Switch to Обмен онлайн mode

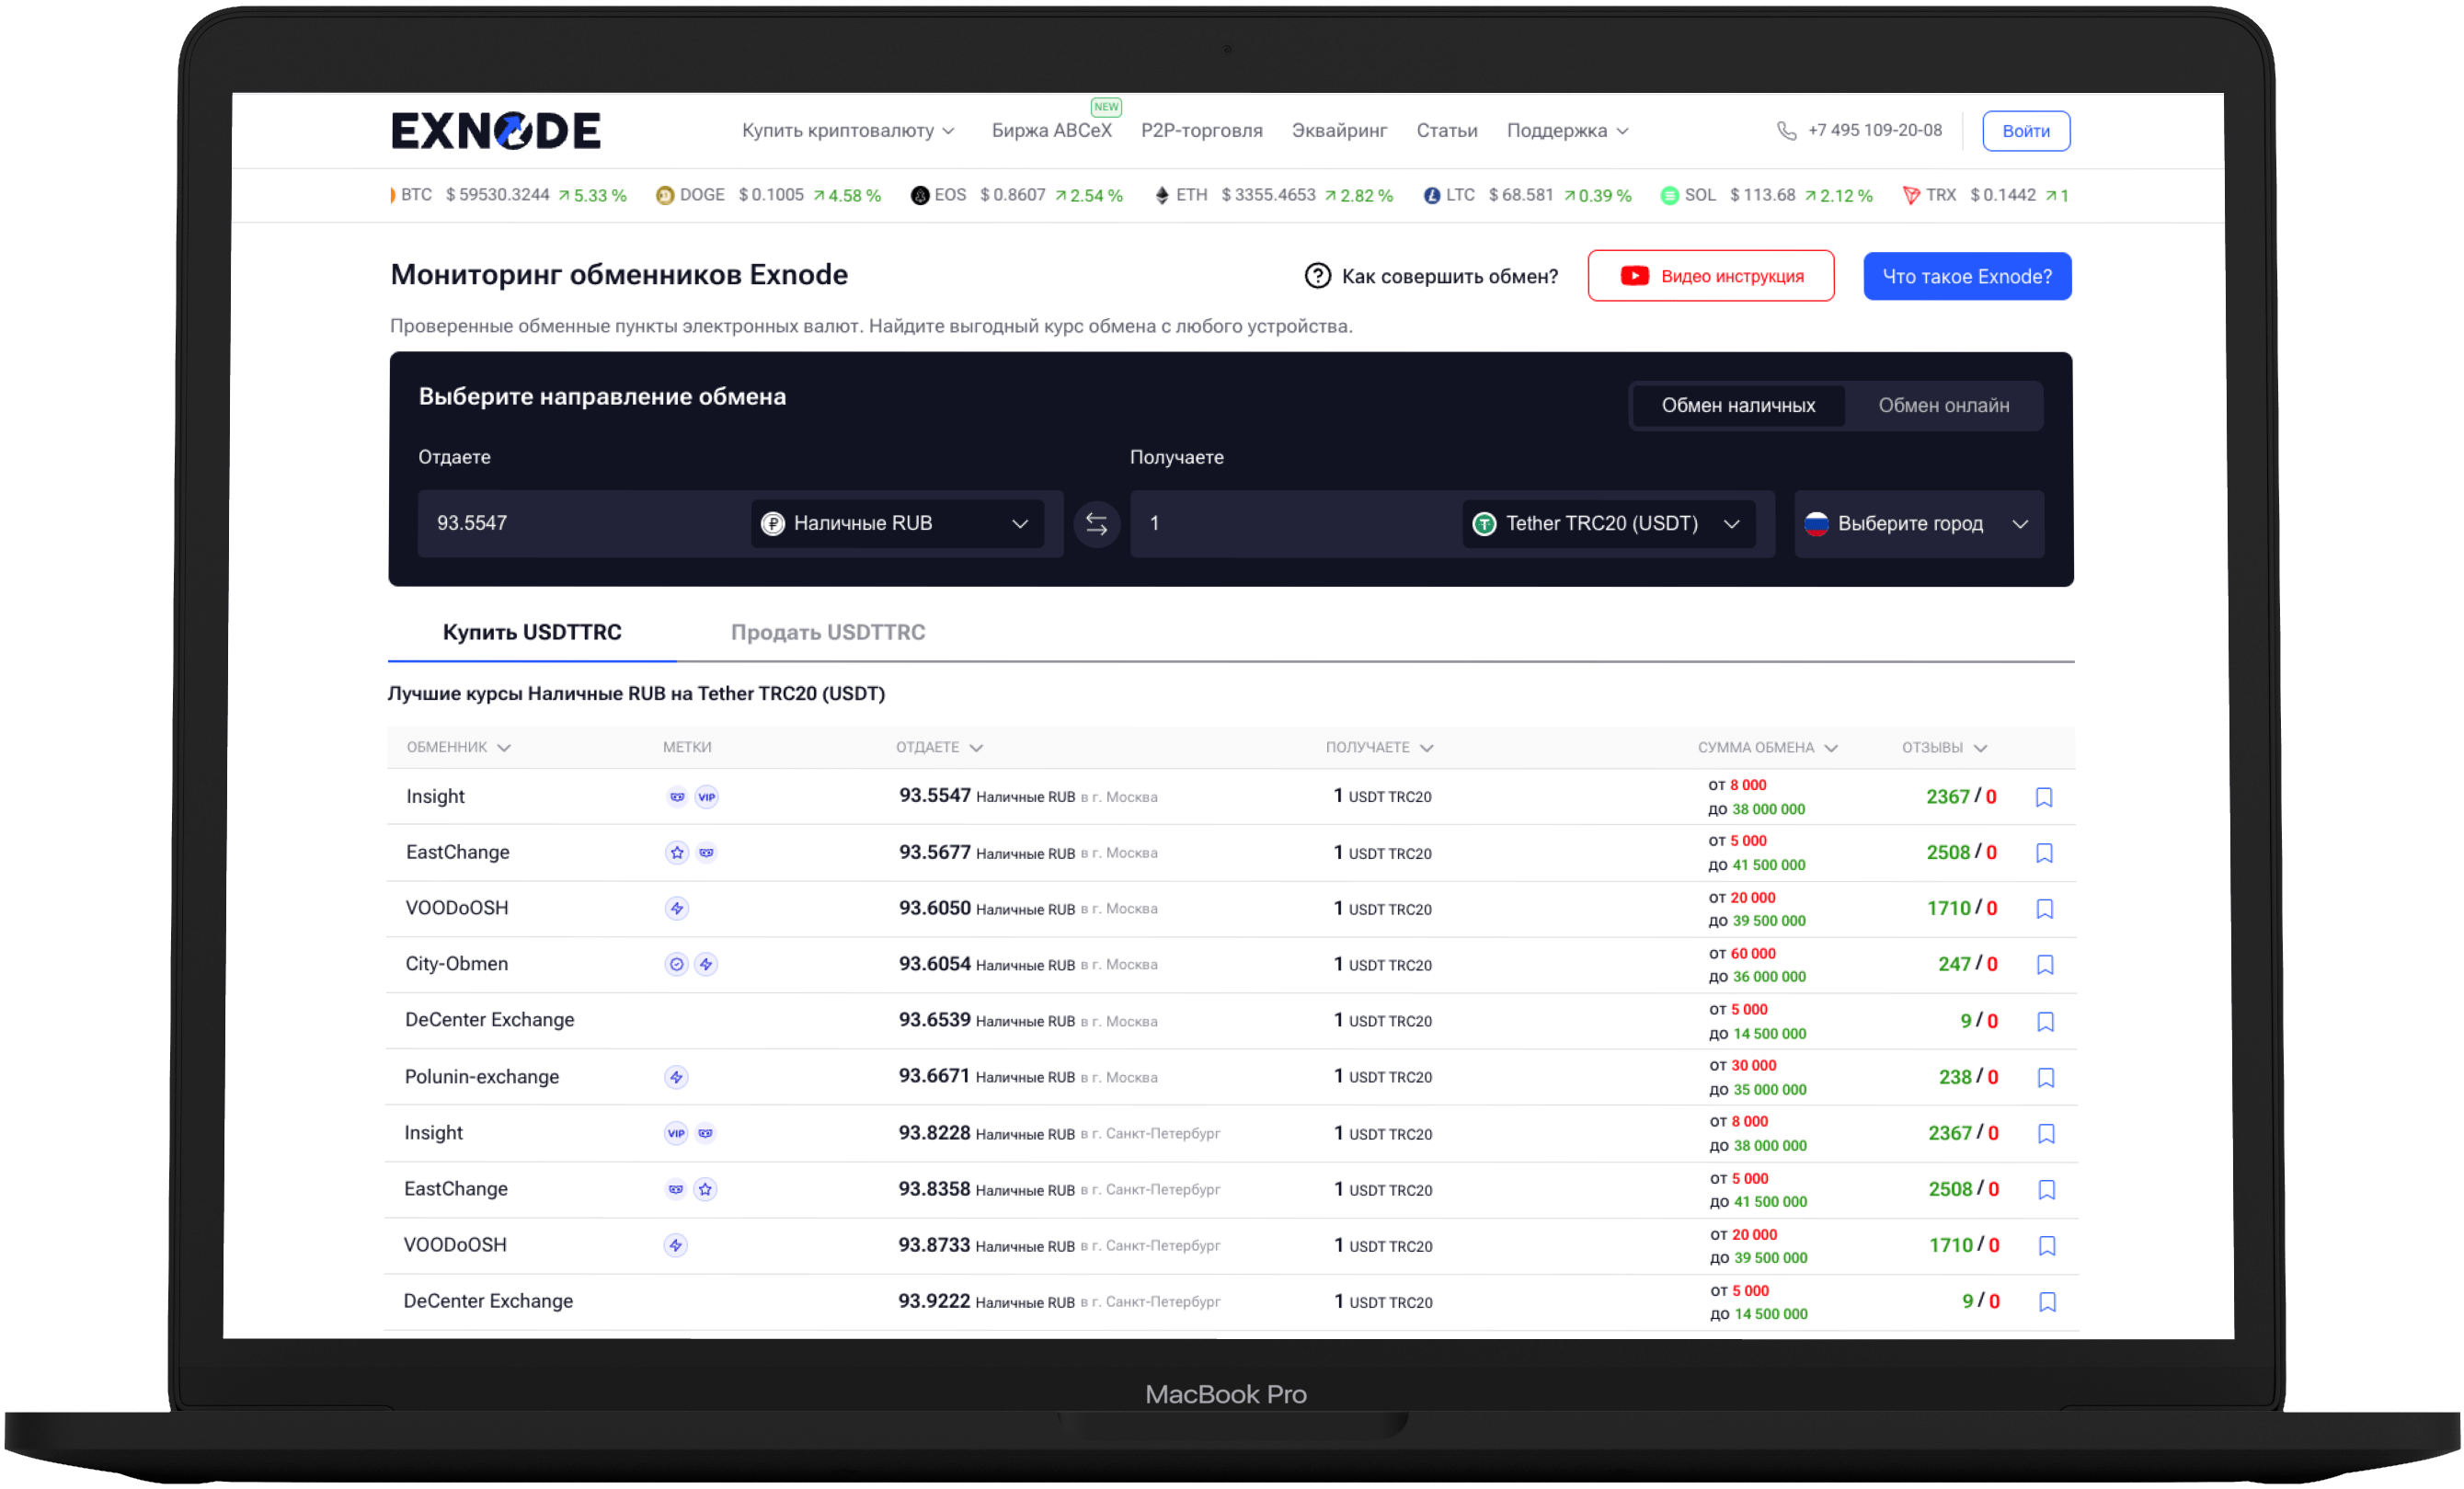coord(1943,406)
